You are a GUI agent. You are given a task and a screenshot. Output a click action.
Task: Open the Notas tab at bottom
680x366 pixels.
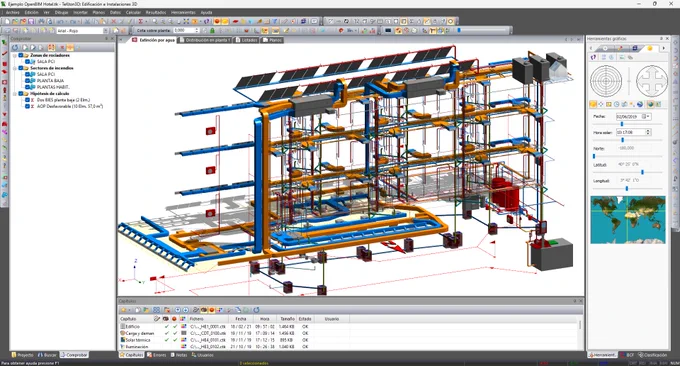[x=179, y=355]
